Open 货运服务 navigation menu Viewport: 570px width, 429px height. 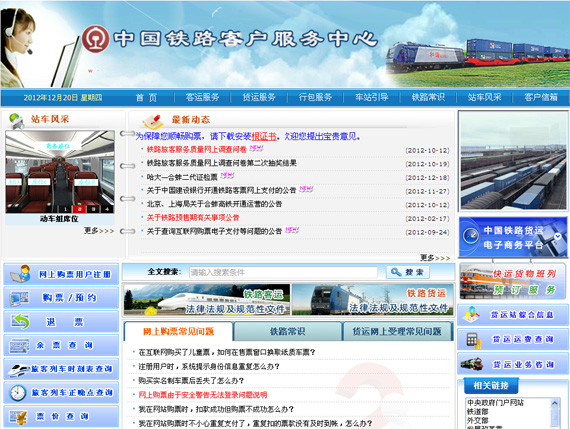[x=259, y=97]
